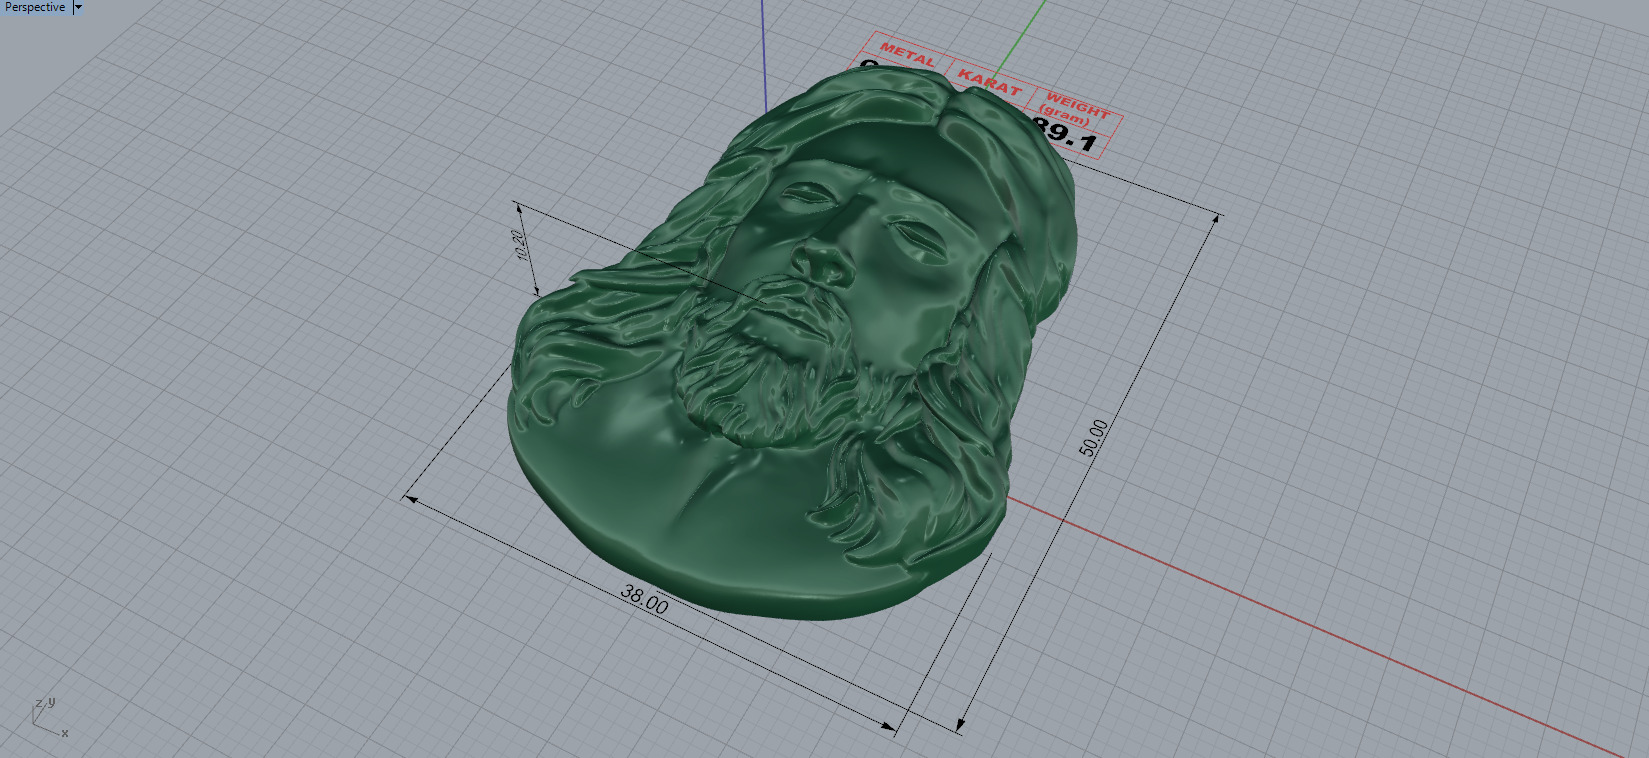This screenshot has height=758, width=1649.
Task: Click the world axes icon
Action: [50, 718]
